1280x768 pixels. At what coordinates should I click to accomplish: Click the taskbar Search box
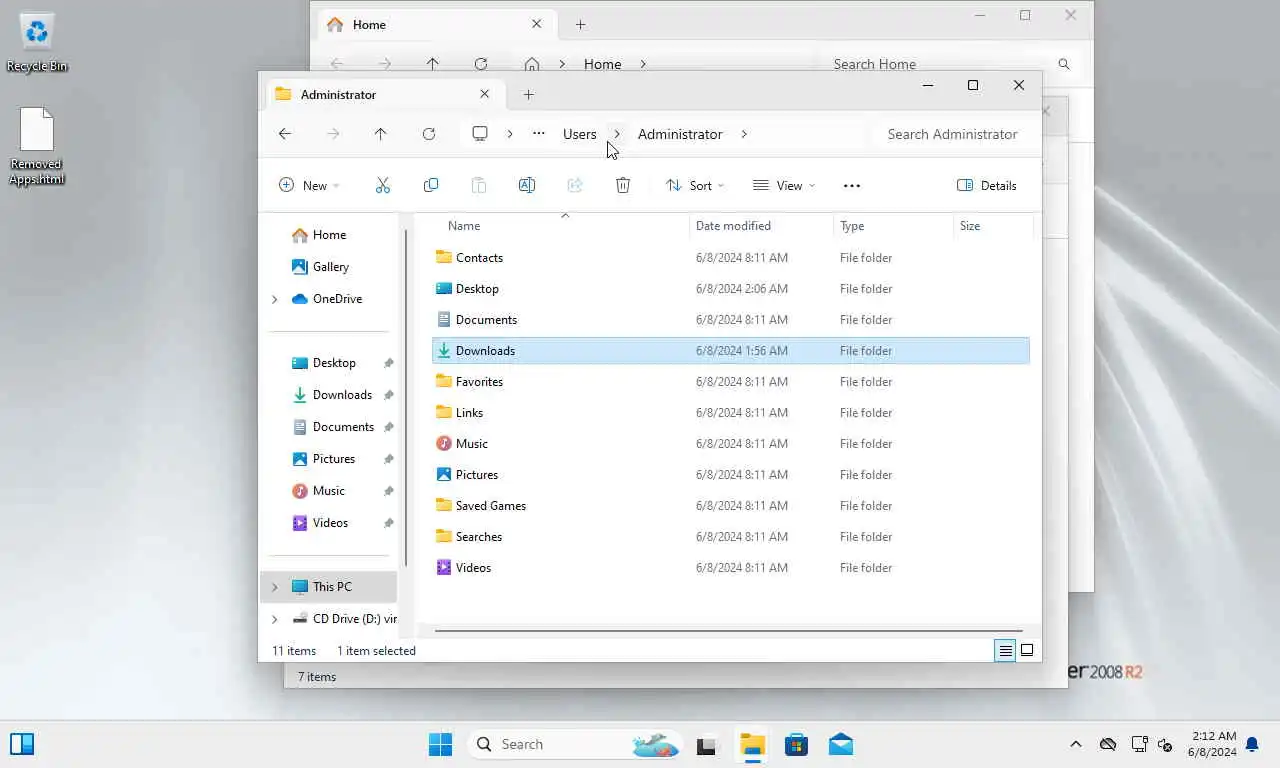coord(575,744)
